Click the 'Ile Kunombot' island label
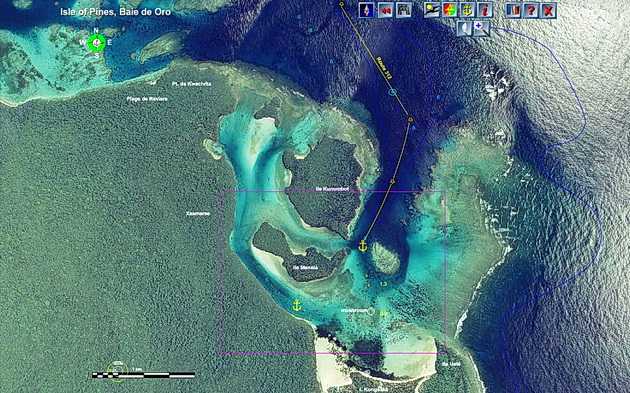 (332, 189)
